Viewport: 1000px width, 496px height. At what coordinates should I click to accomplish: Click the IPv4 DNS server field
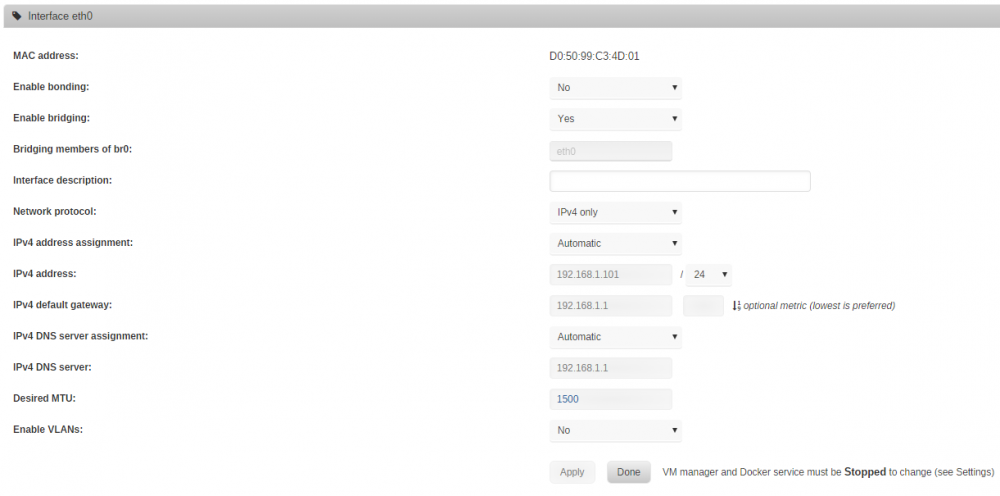(611, 368)
